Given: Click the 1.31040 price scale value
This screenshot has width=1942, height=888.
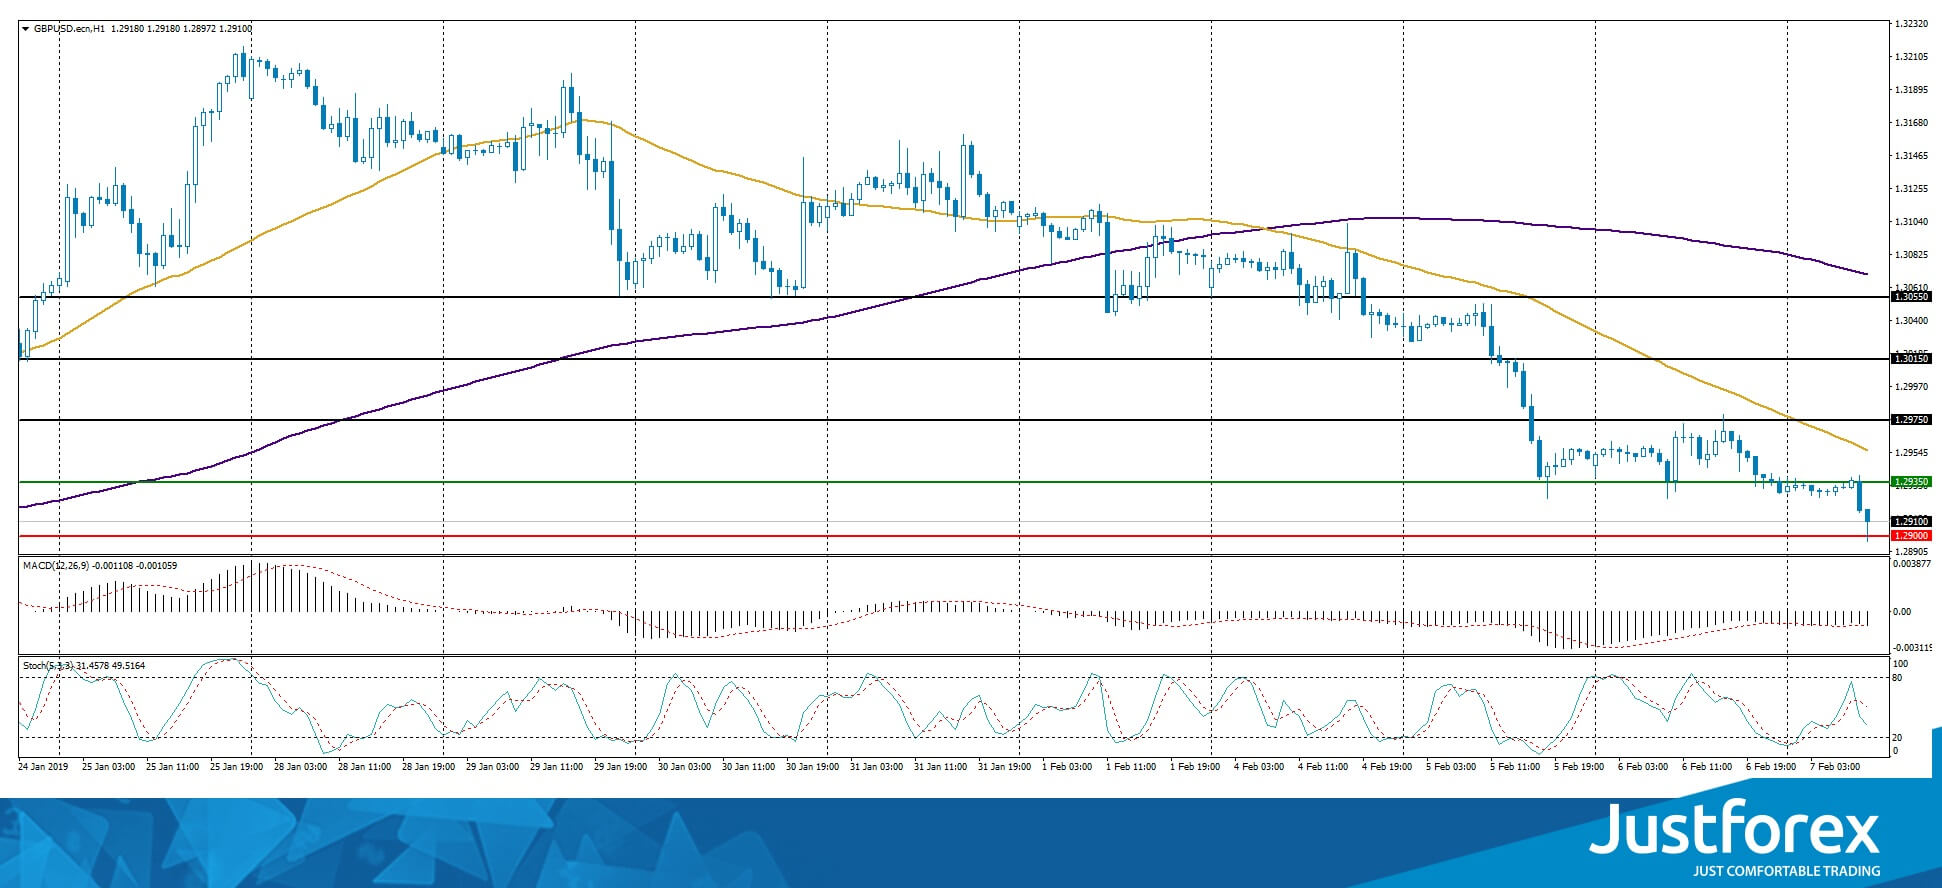Looking at the screenshot, I should pos(1911,222).
